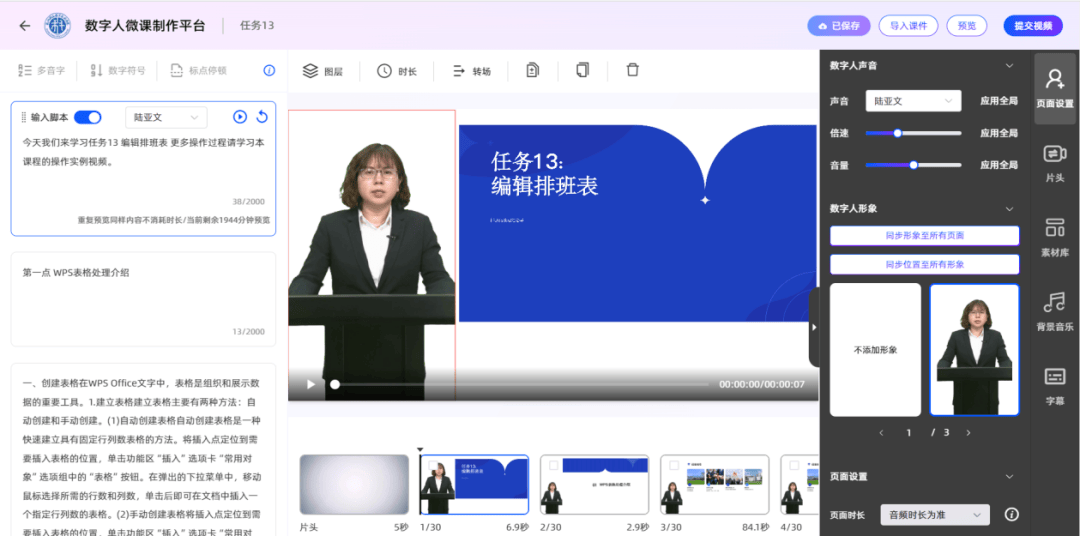This screenshot has height=536, width=1080.
Task: Play the script audio preview
Action: 240,117
